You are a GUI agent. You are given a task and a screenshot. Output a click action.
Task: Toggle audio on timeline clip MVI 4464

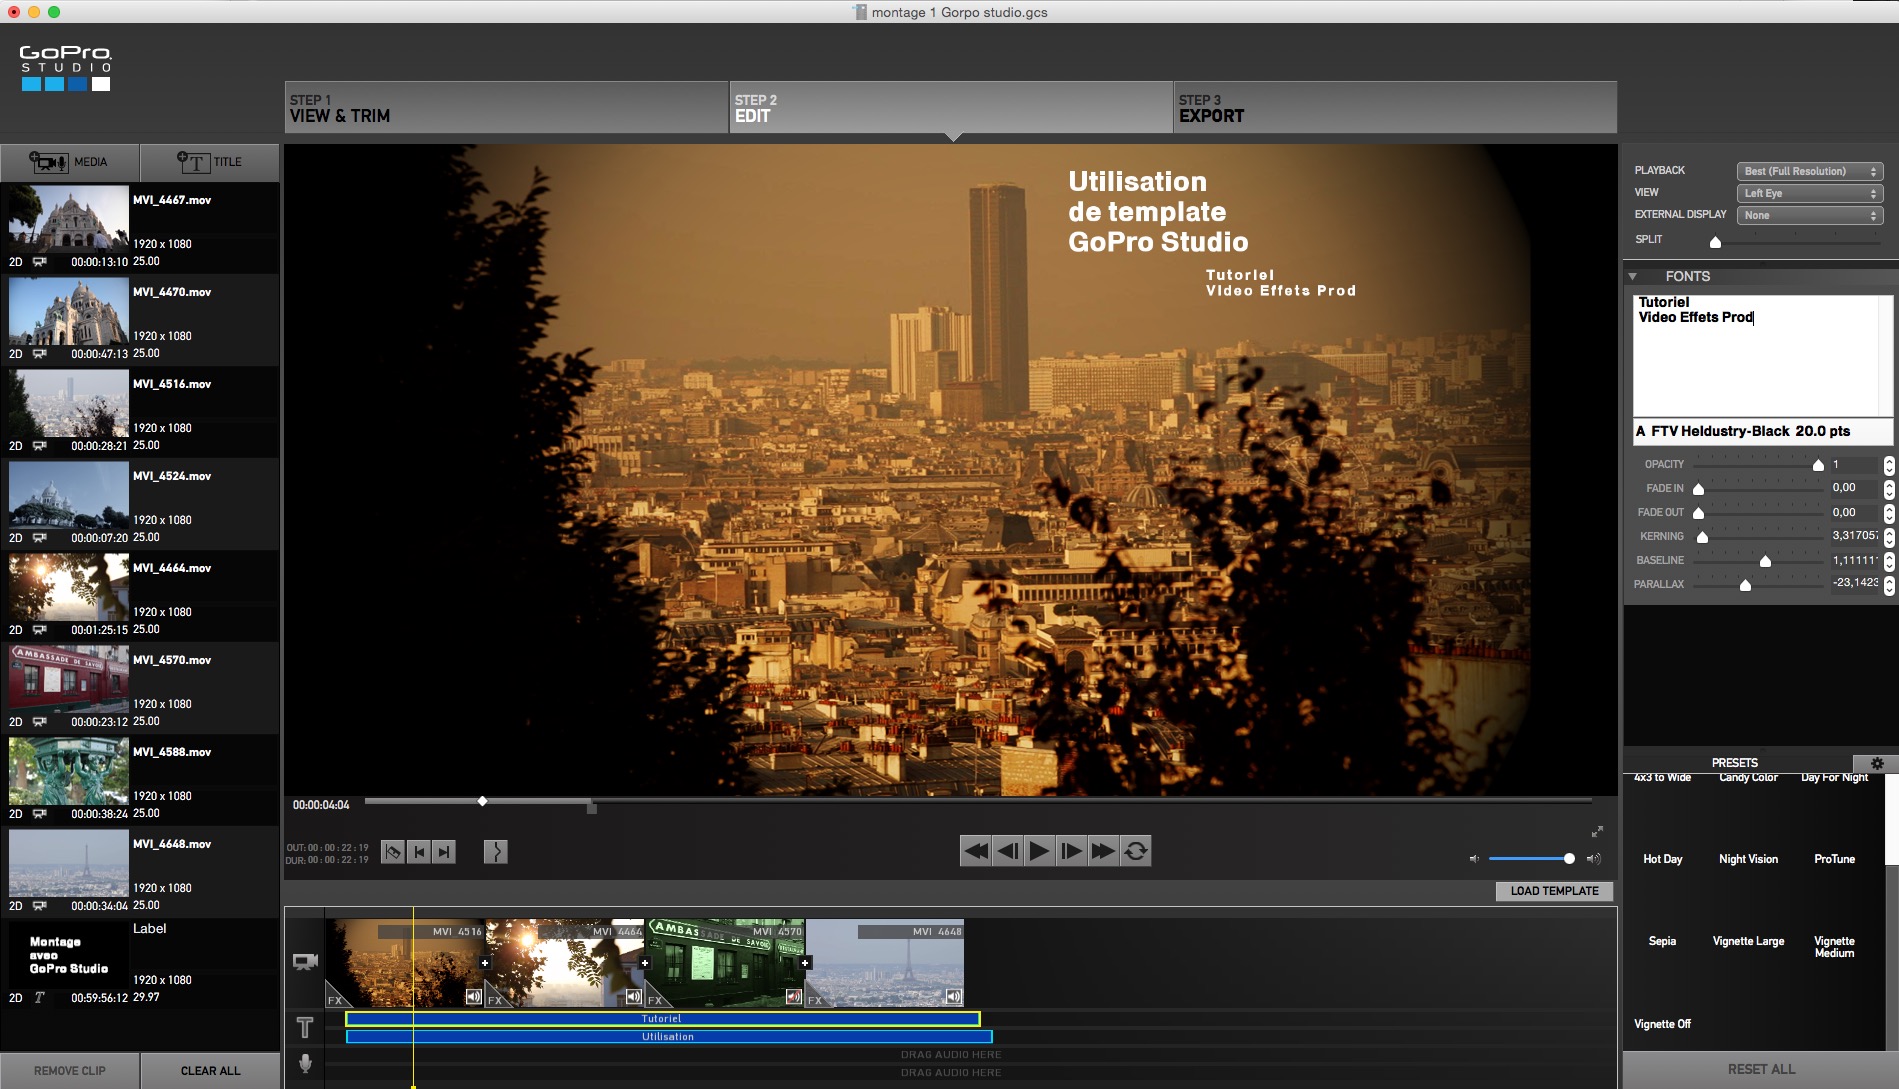point(633,997)
